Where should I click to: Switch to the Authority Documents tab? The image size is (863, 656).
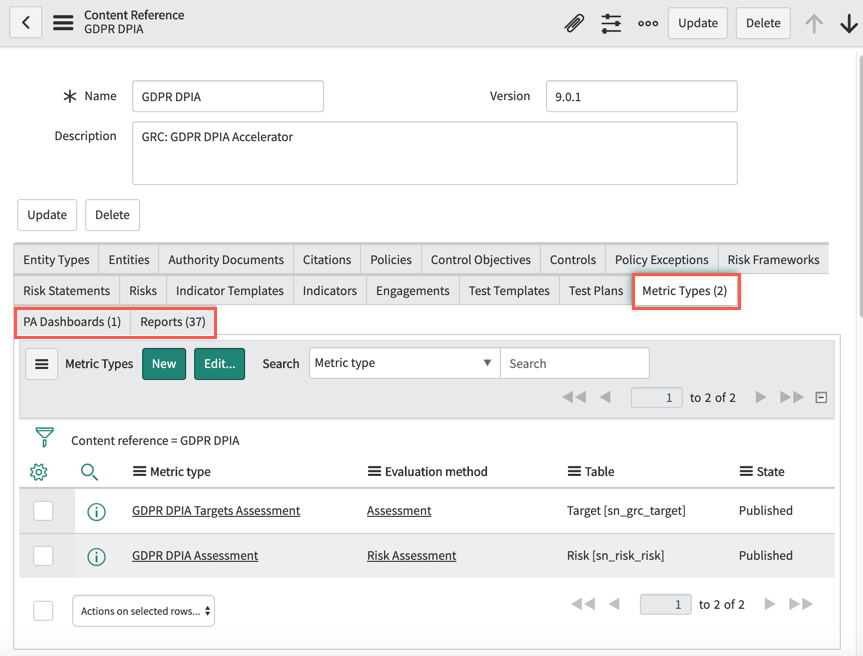[x=226, y=260]
